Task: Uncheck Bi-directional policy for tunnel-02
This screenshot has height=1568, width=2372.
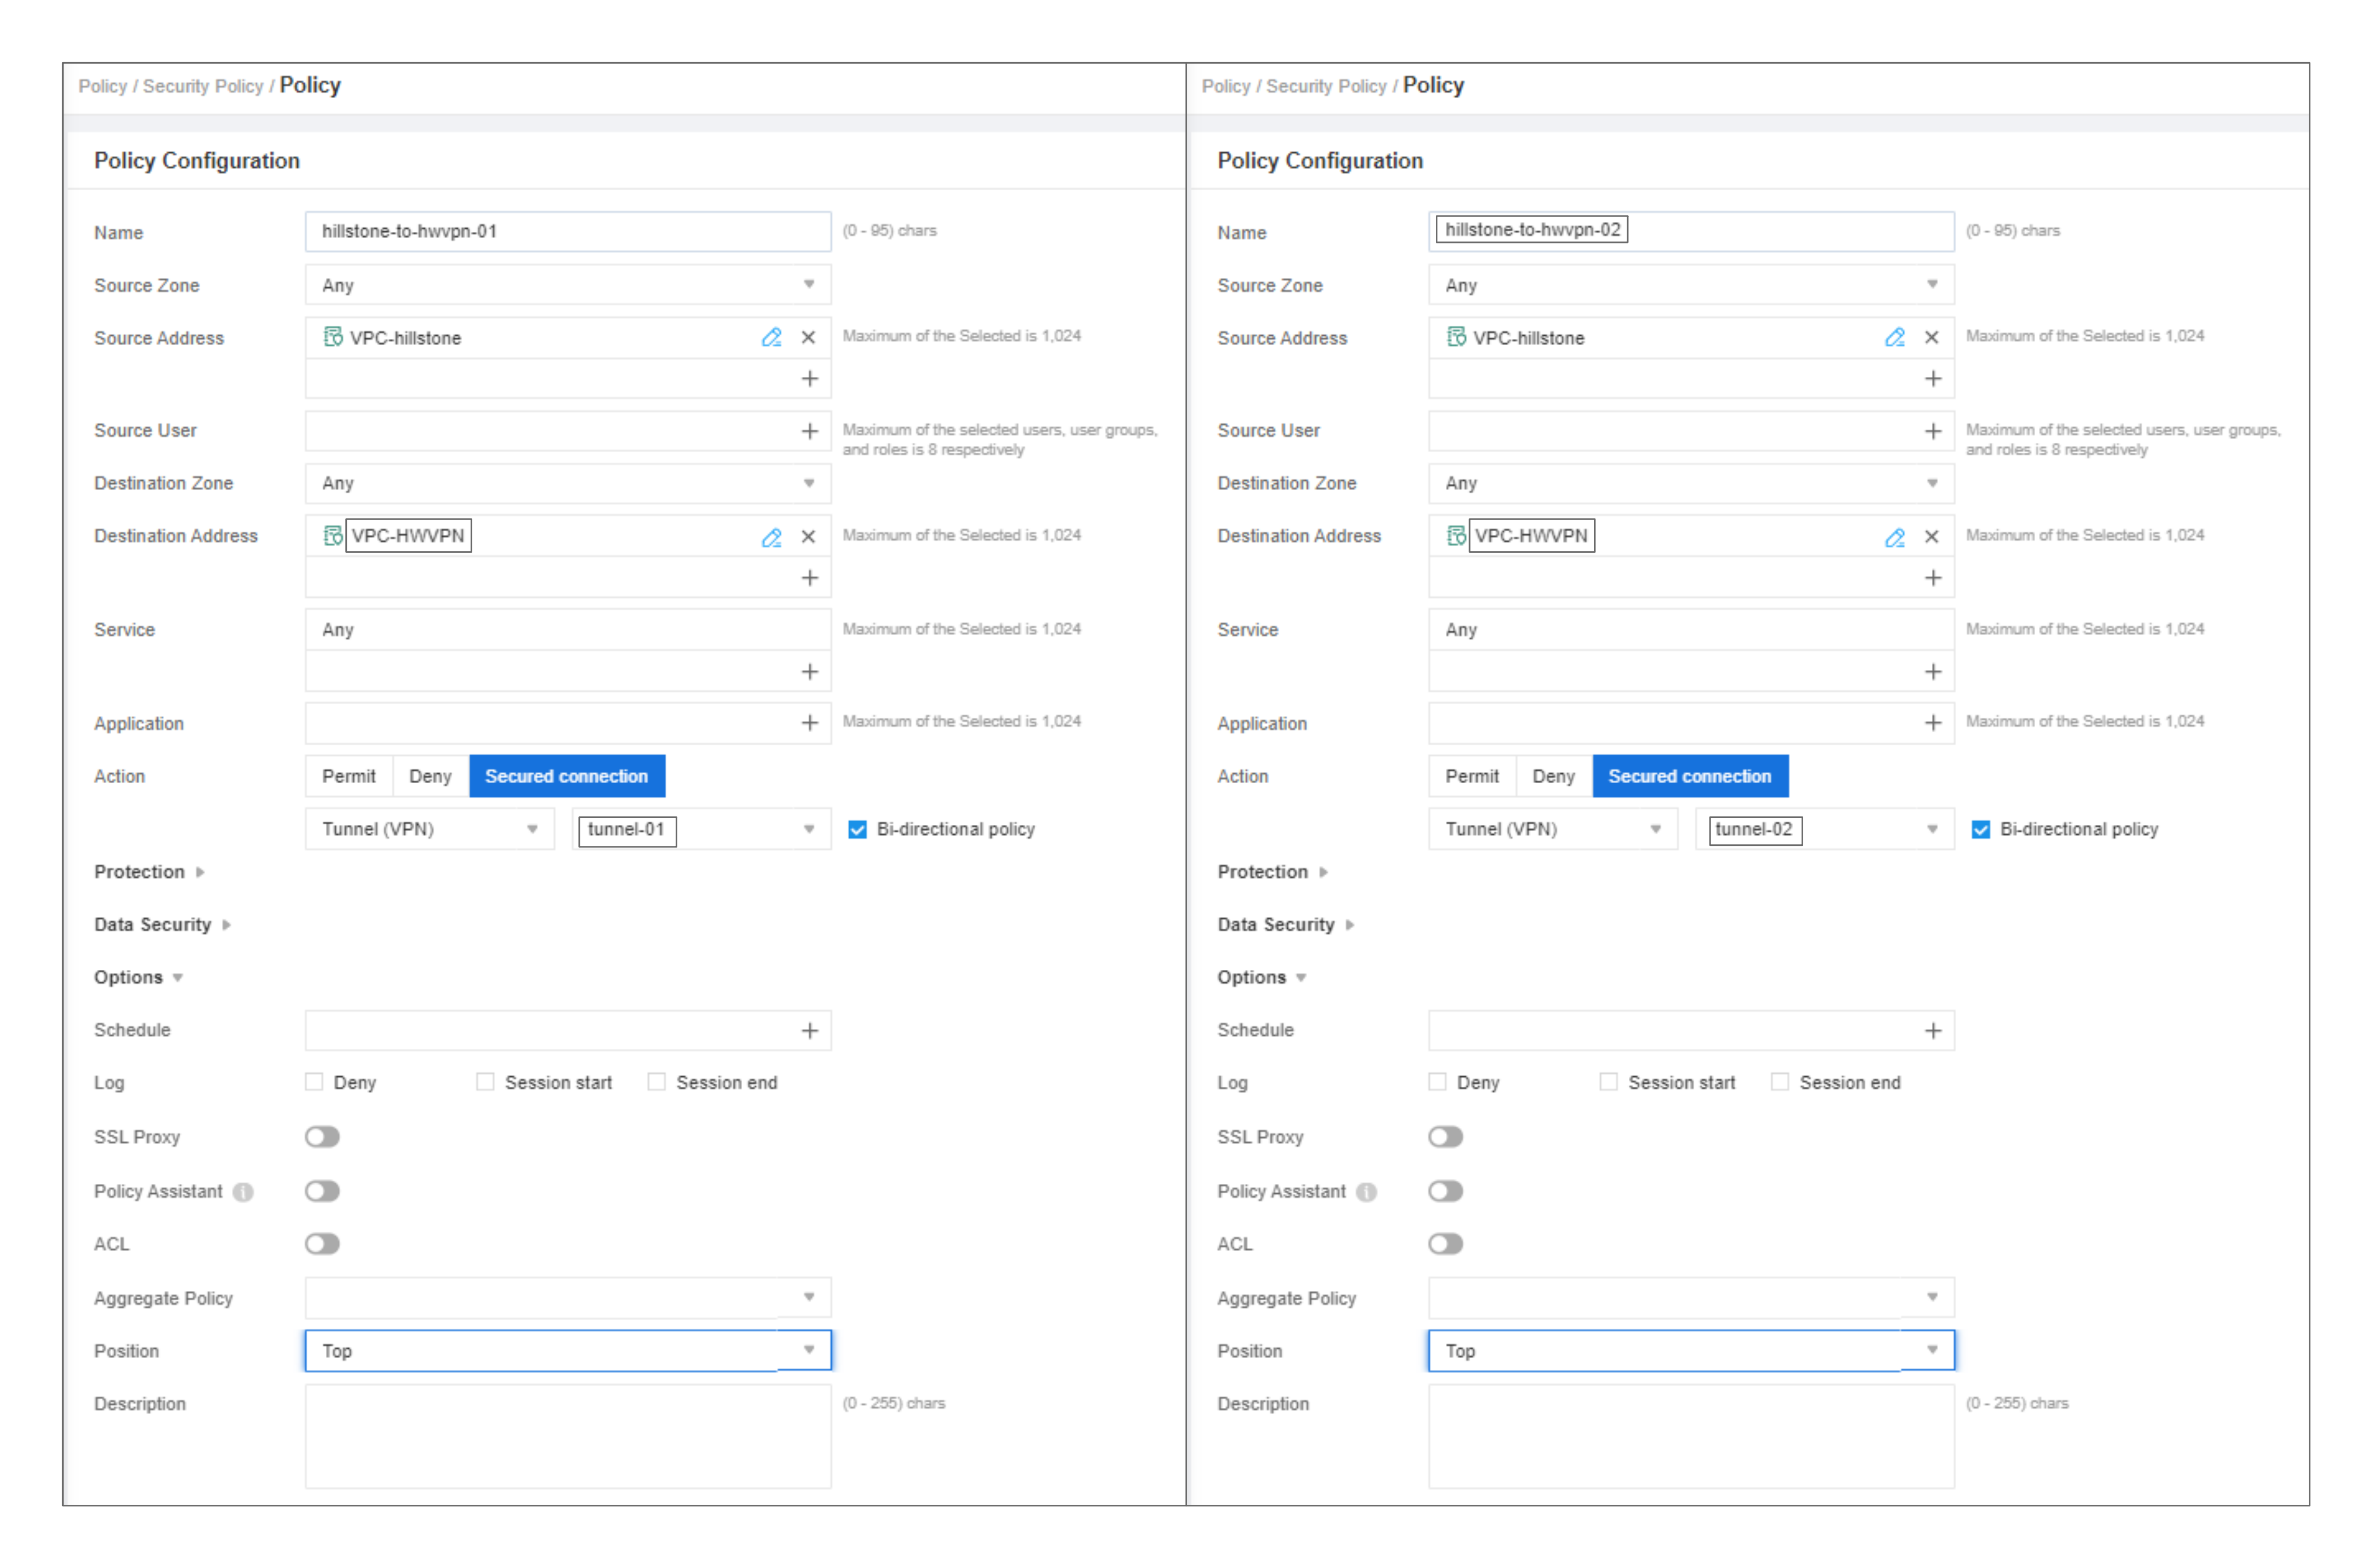Action: [1980, 830]
